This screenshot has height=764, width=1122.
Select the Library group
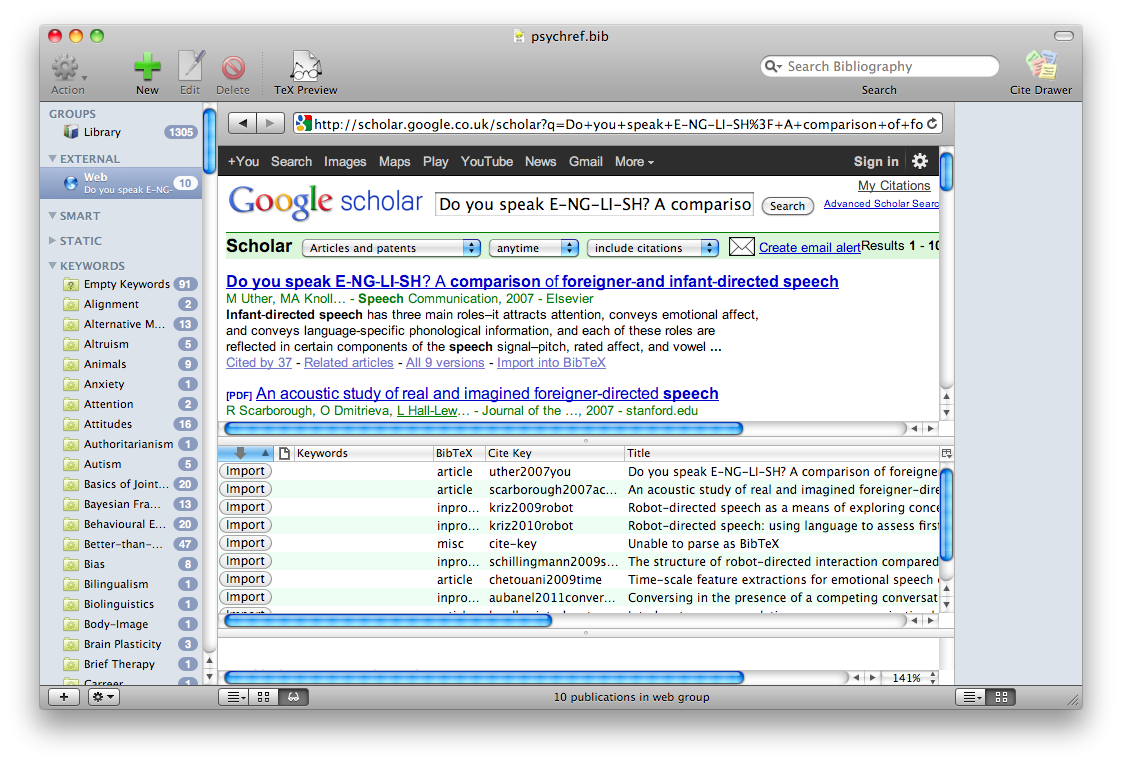pos(122,132)
